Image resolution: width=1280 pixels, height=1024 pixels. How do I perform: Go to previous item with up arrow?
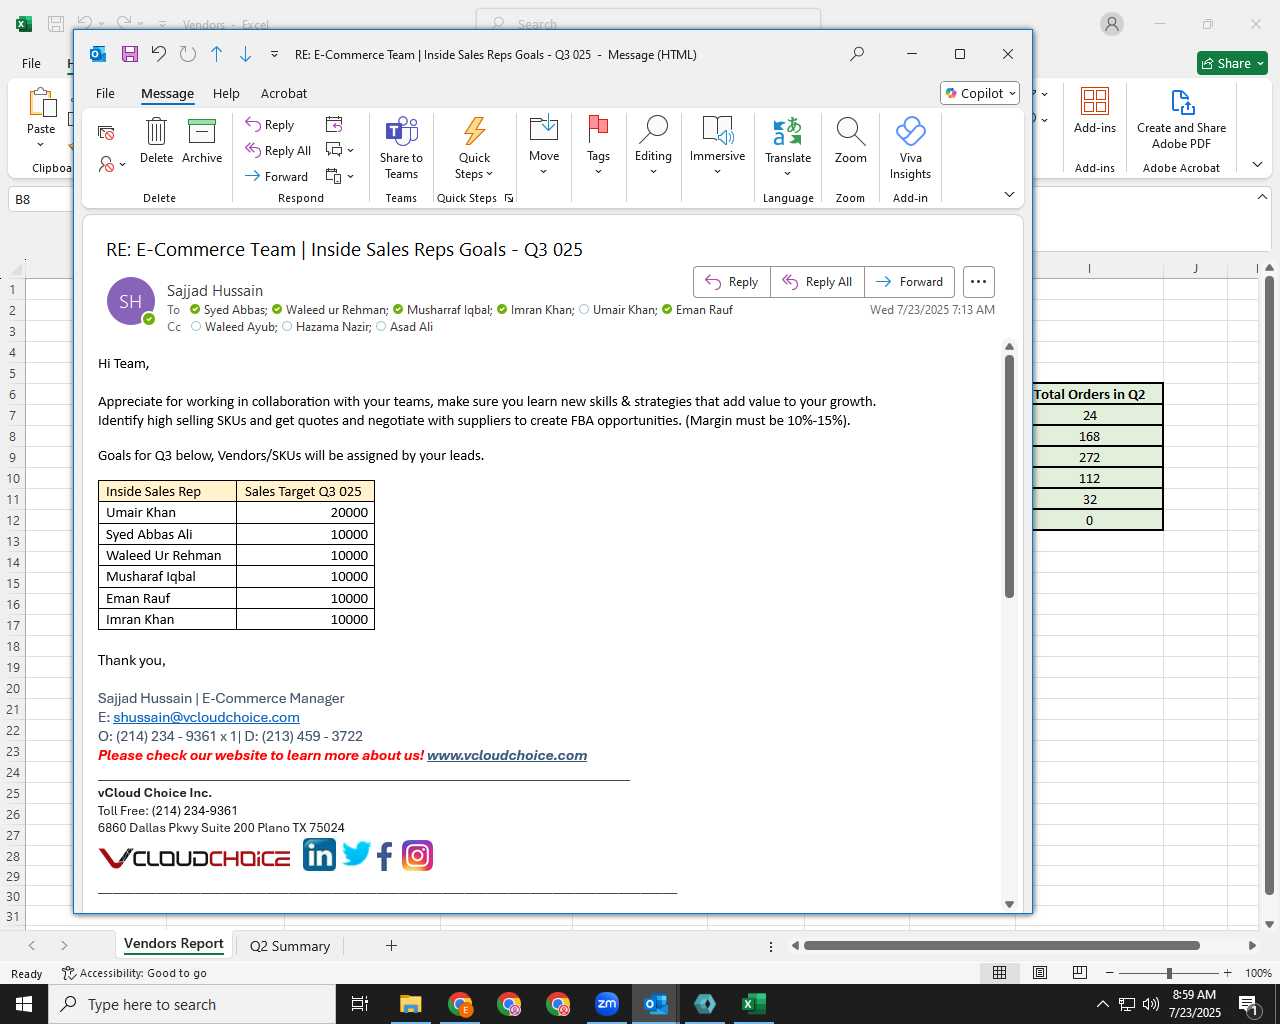[216, 54]
